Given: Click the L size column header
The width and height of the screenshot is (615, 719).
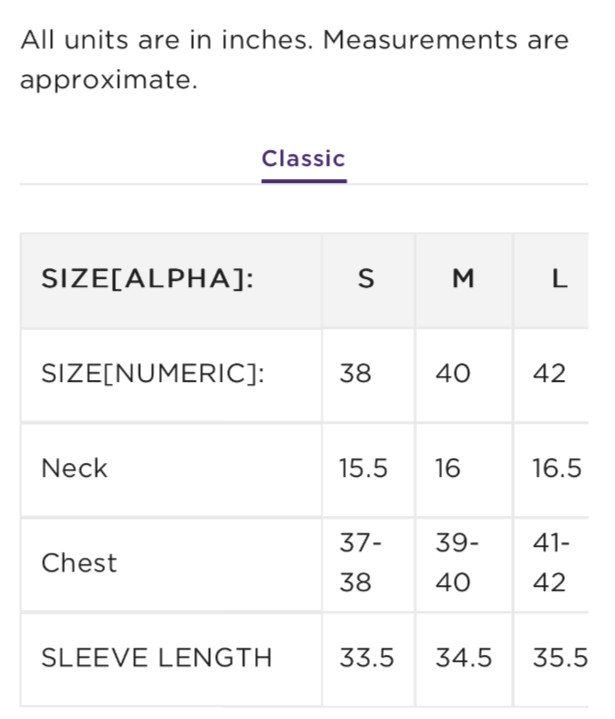Looking at the screenshot, I should click(x=559, y=279).
